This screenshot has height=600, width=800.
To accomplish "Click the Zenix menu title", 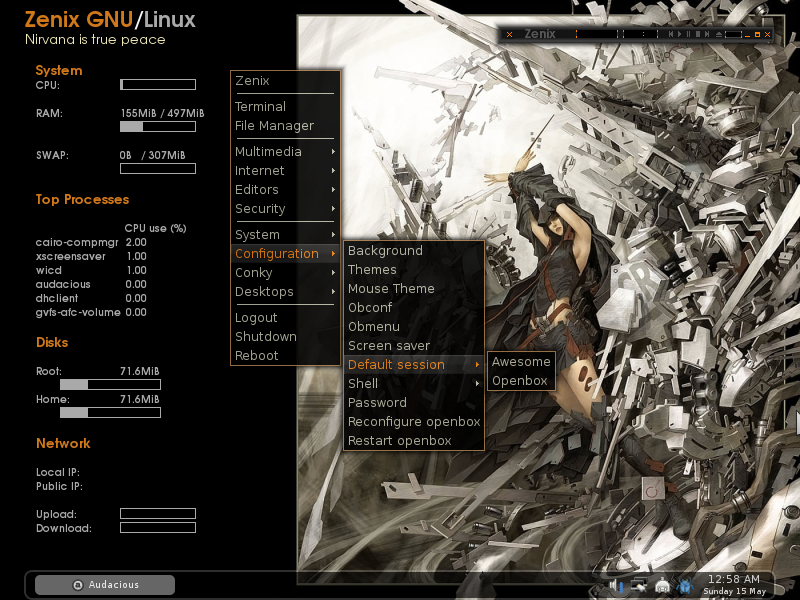I will pos(285,81).
